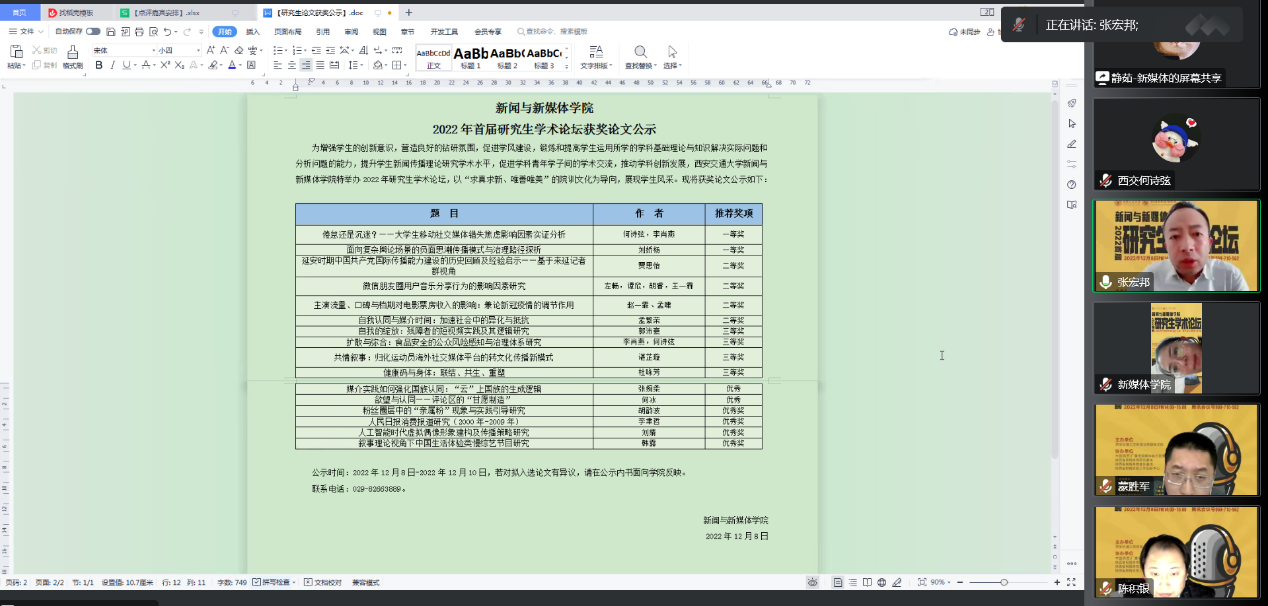Screen dimensions: 1268x606
Task: Toggle bold formatting in the ribbon
Action: tap(99, 65)
